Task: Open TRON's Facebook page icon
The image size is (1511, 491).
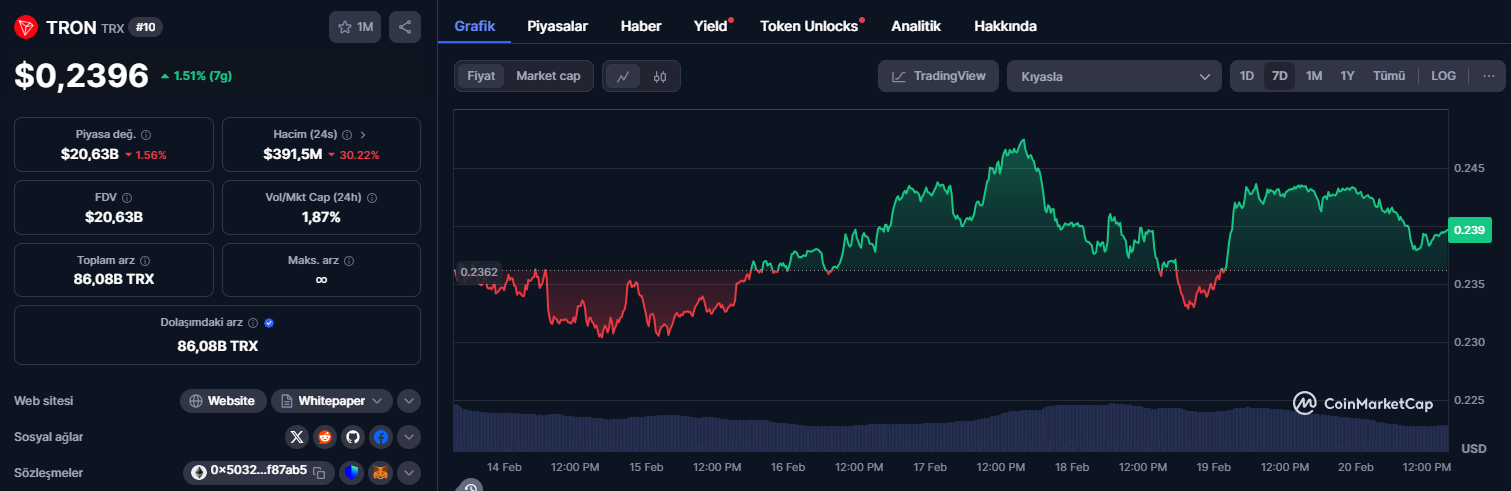Action: click(x=380, y=437)
